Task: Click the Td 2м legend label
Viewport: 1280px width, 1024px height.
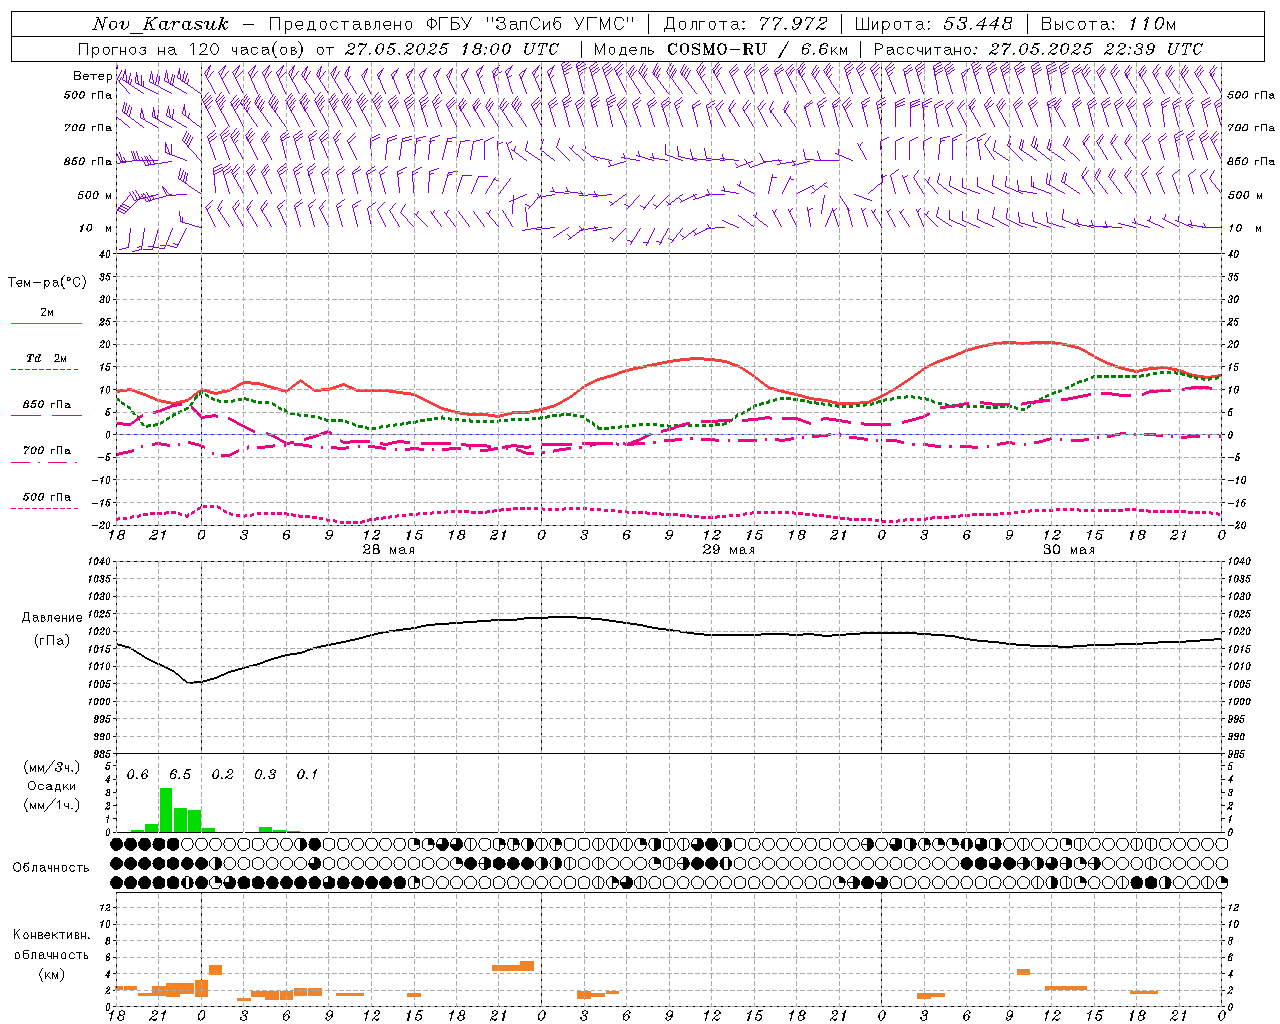Action: pos(47,358)
